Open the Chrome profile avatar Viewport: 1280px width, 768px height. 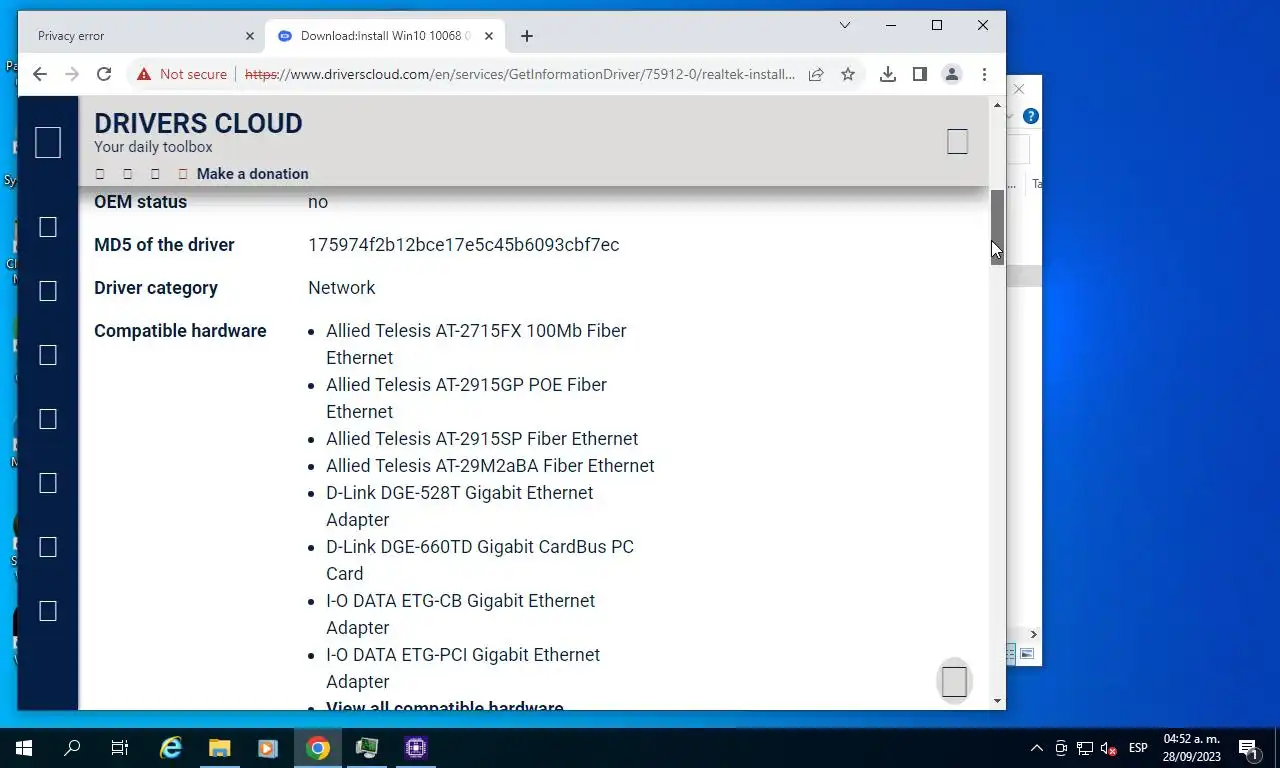(952, 74)
